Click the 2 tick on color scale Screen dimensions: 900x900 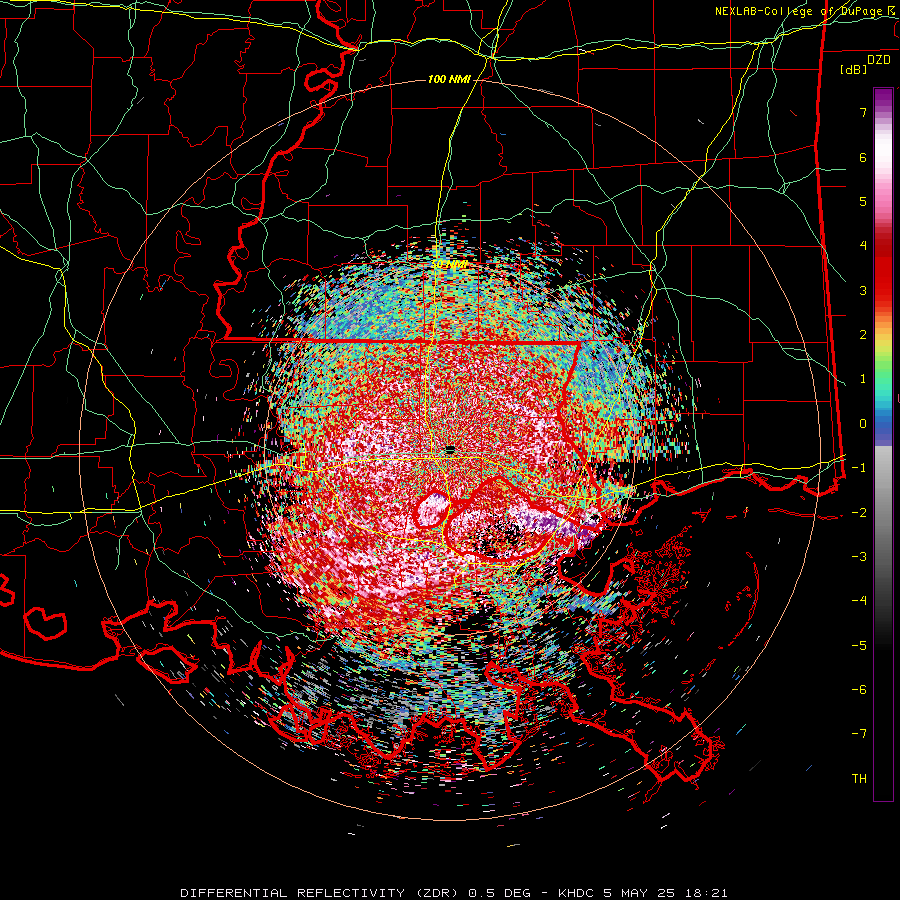coord(863,335)
